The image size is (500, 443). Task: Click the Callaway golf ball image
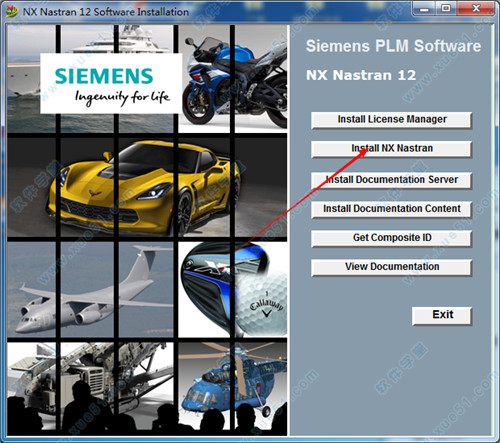pyautogui.click(x=262, y=303)
